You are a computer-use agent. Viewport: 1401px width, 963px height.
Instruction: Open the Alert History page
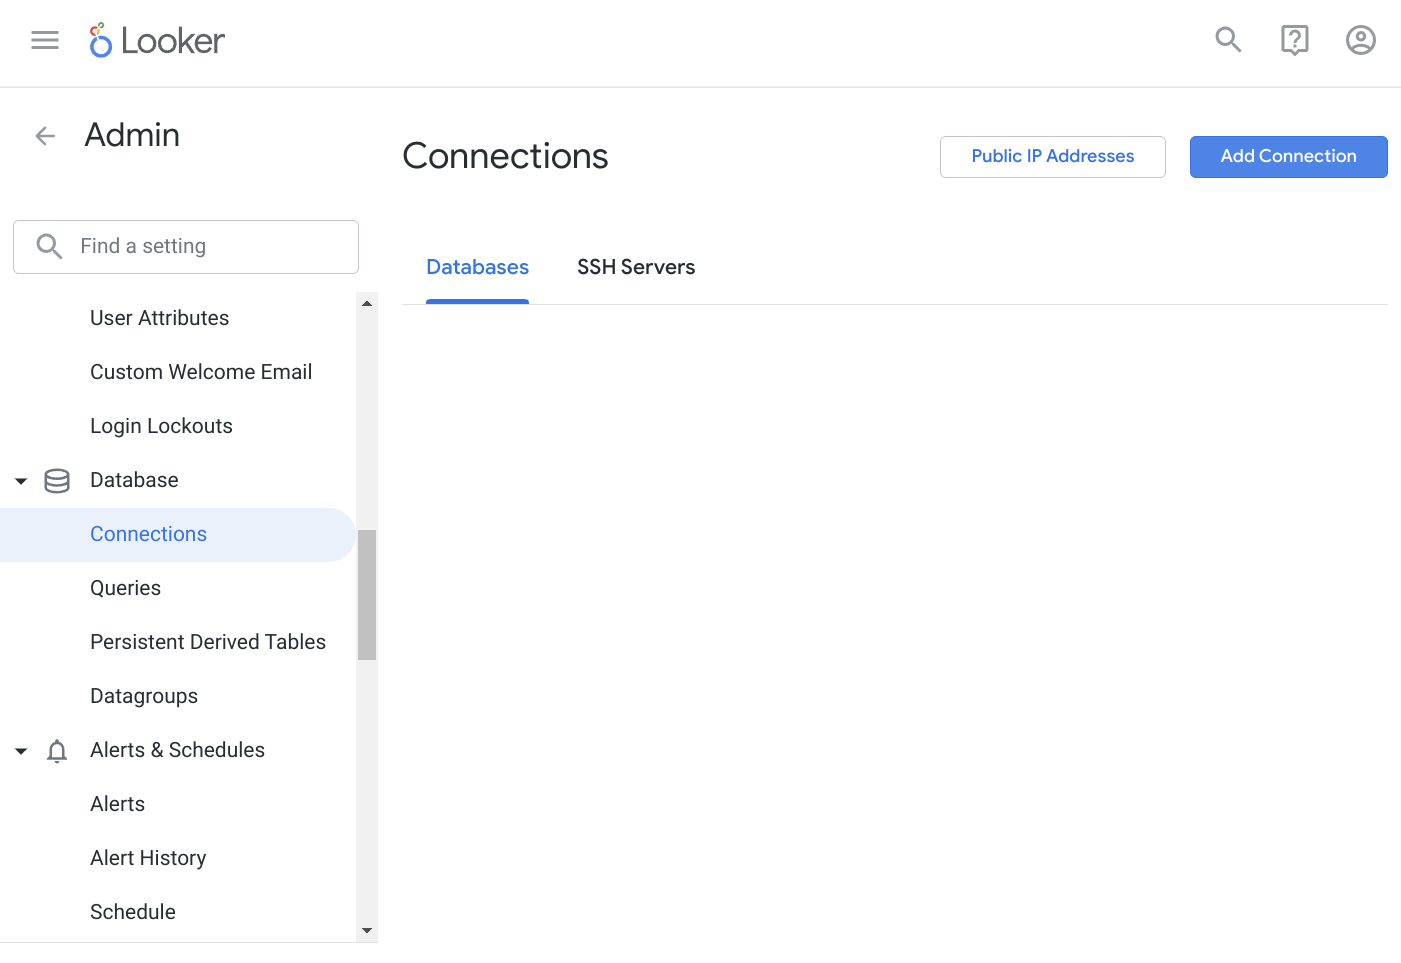[x=148, y=857]
